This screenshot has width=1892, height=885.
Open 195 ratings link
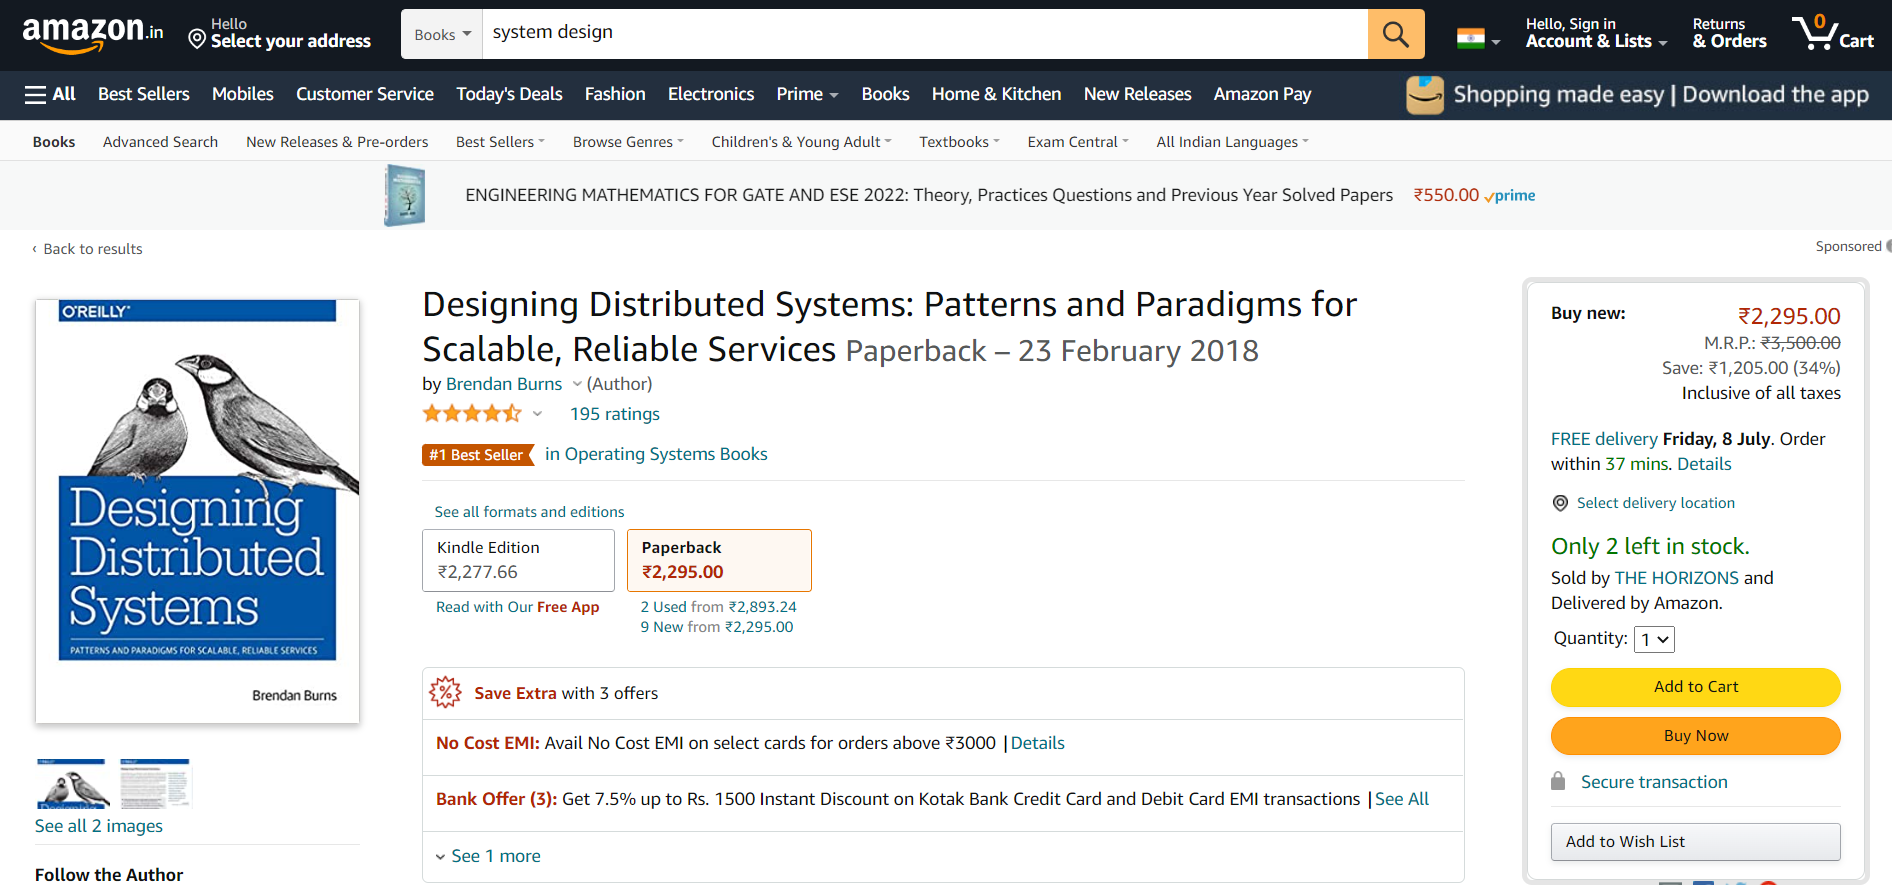615,414
